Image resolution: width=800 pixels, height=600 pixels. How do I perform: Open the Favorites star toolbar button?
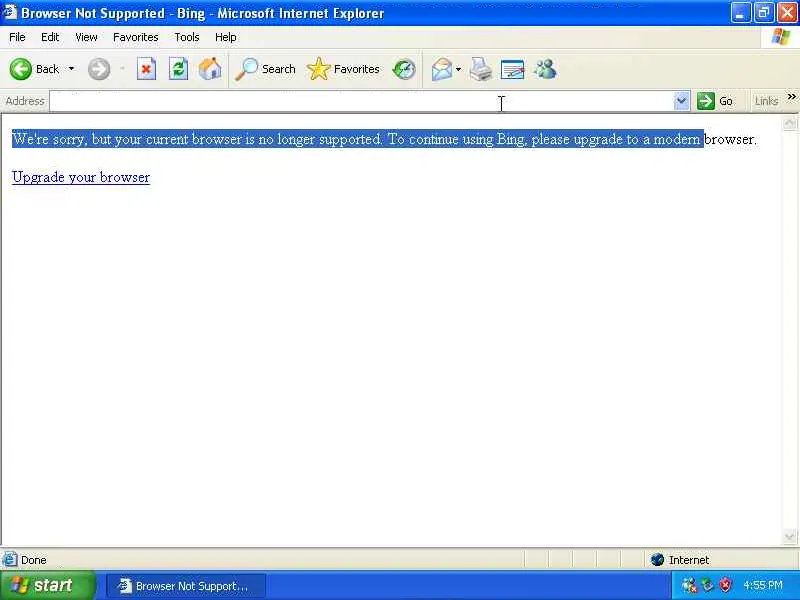pos(343,69)
